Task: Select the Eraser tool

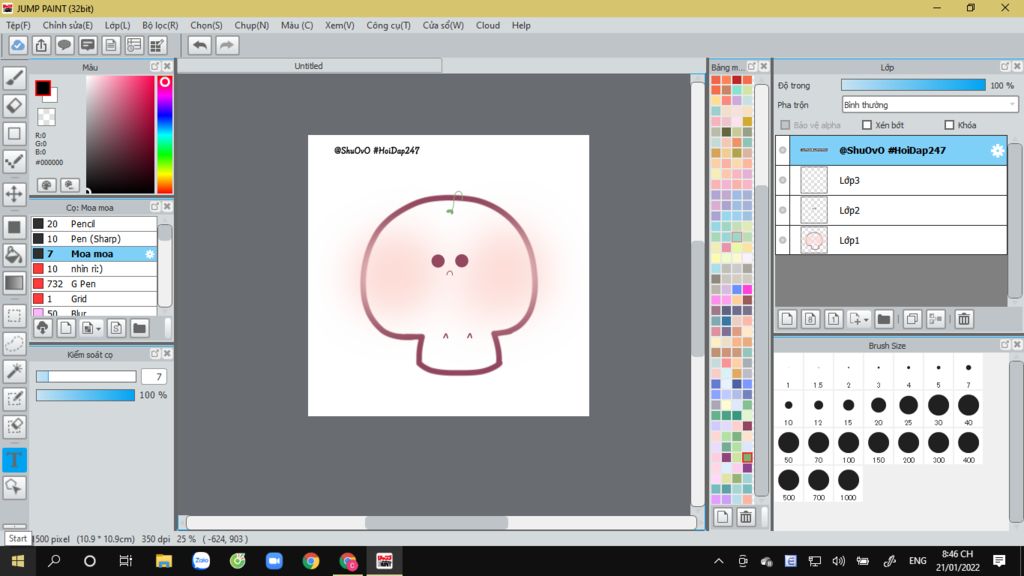Action: pyautogui.click(x=14, y=105)
